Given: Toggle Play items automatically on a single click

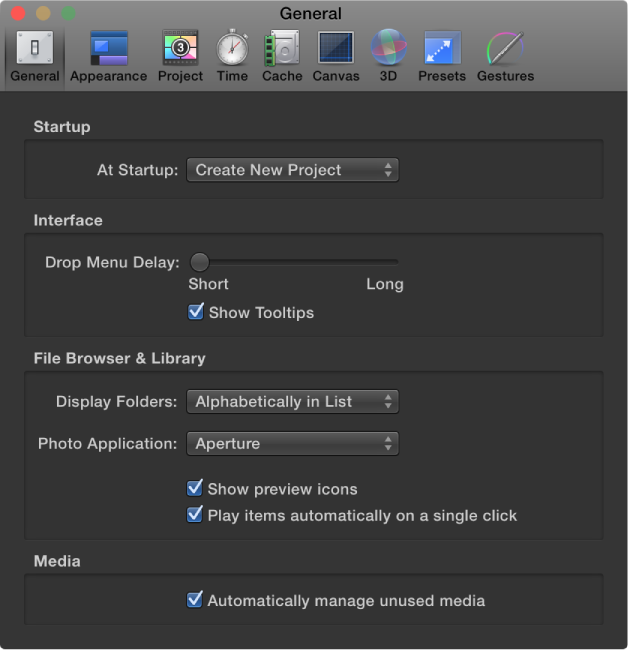Looking at the screenshot, I should coord(194,514).
